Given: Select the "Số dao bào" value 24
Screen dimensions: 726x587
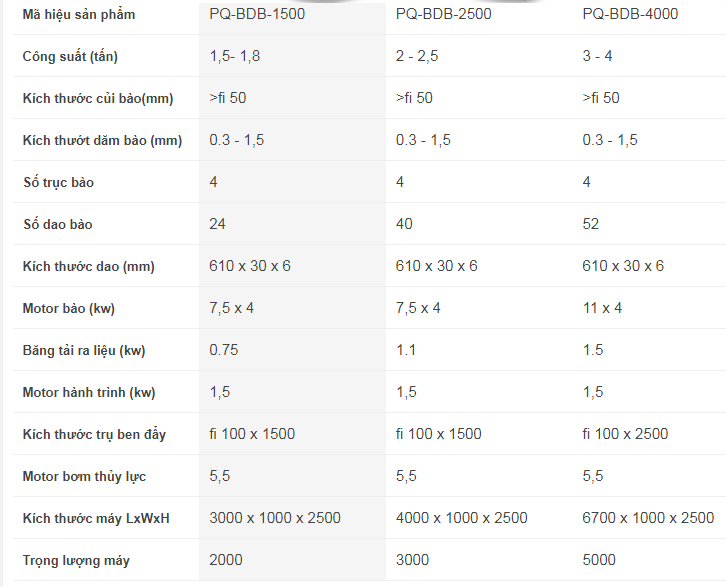Looking at the screenshot, I should tap(218, 224).
